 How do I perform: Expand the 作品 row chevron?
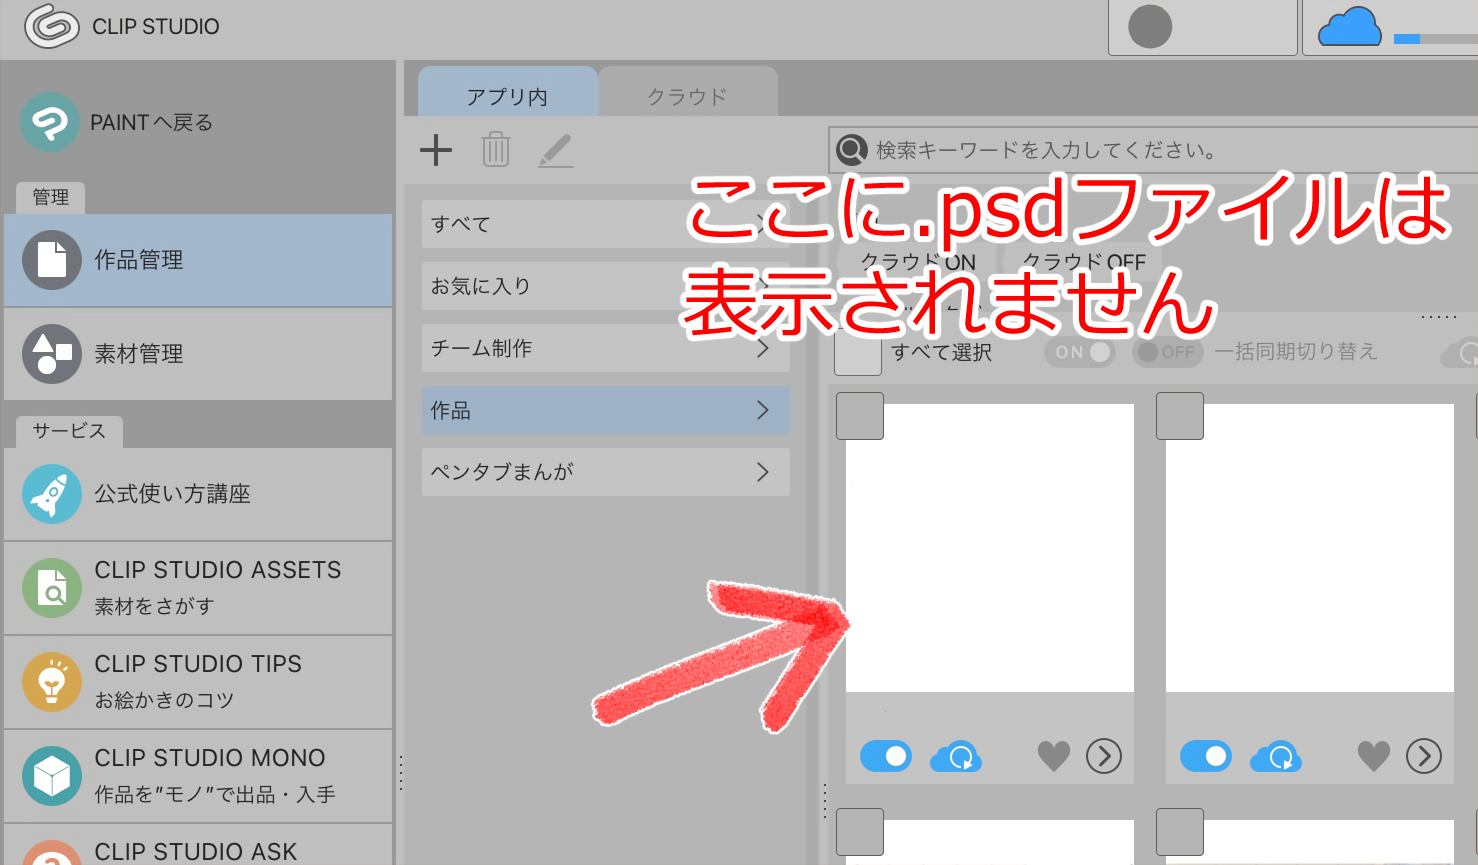[x=763, y=410]
